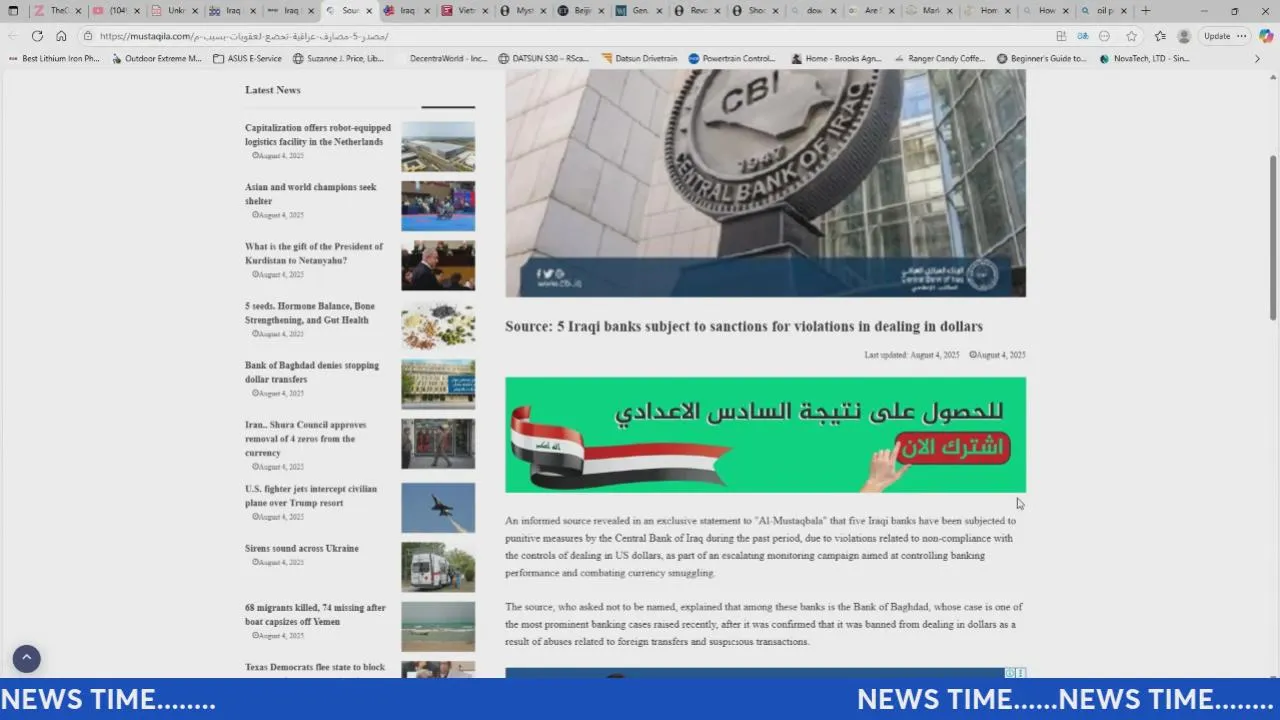Open a new tab with the plus icon

coord(1146,11)
